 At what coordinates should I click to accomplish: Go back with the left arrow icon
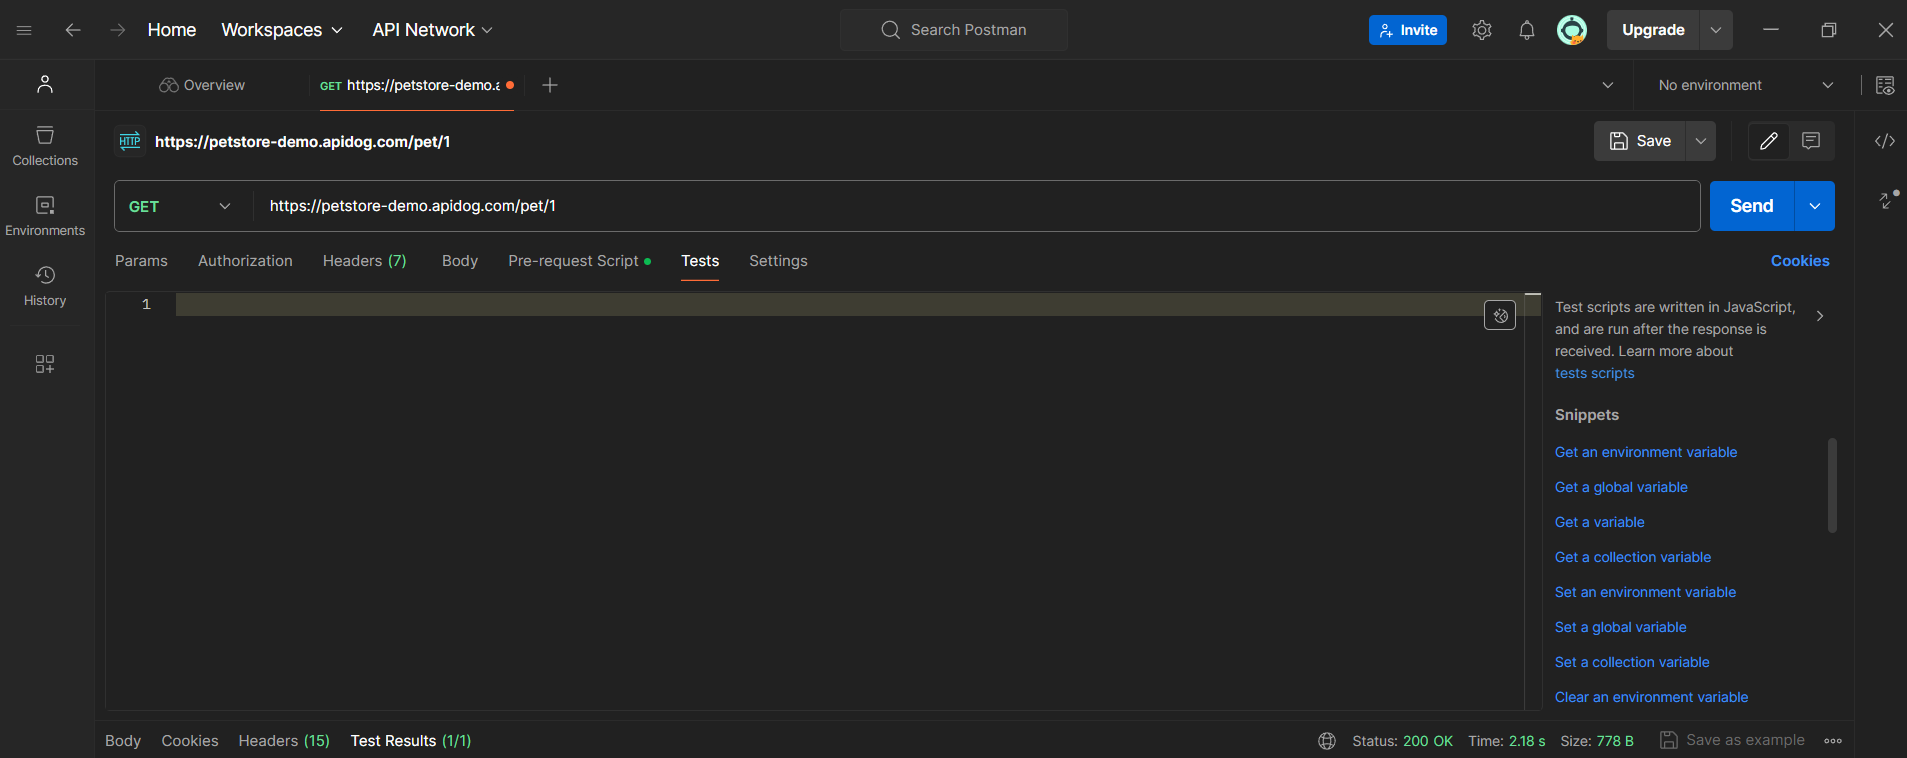(73, 30)
